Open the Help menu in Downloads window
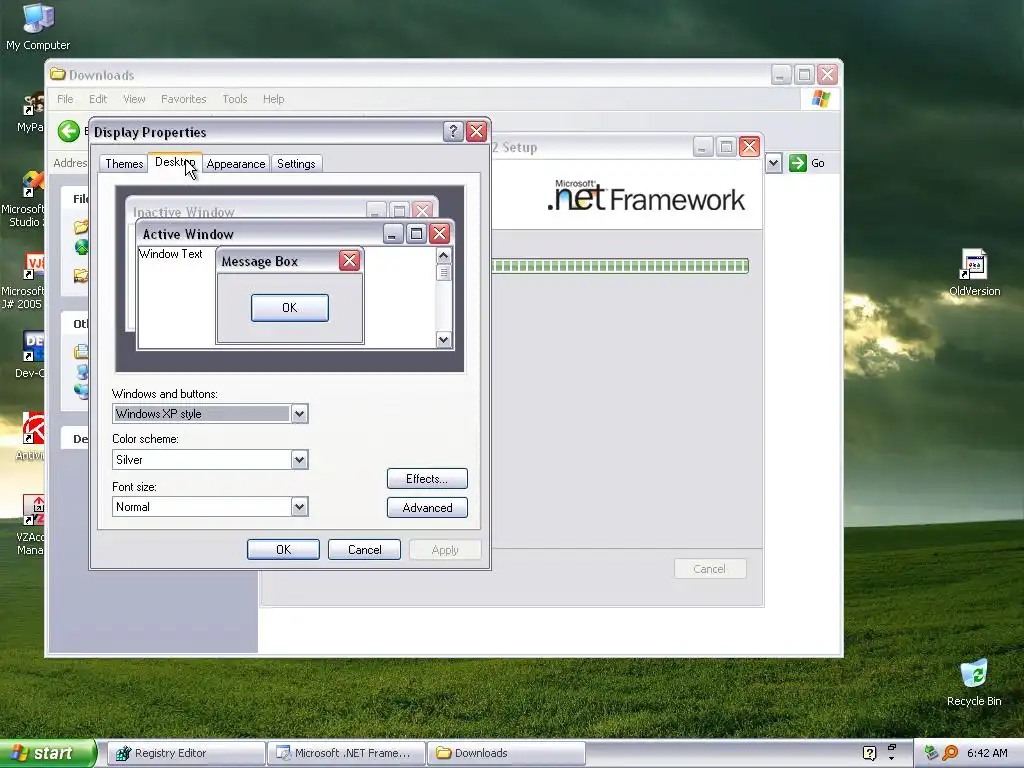Screen dimensions: 1024x768 coord(274,99)
